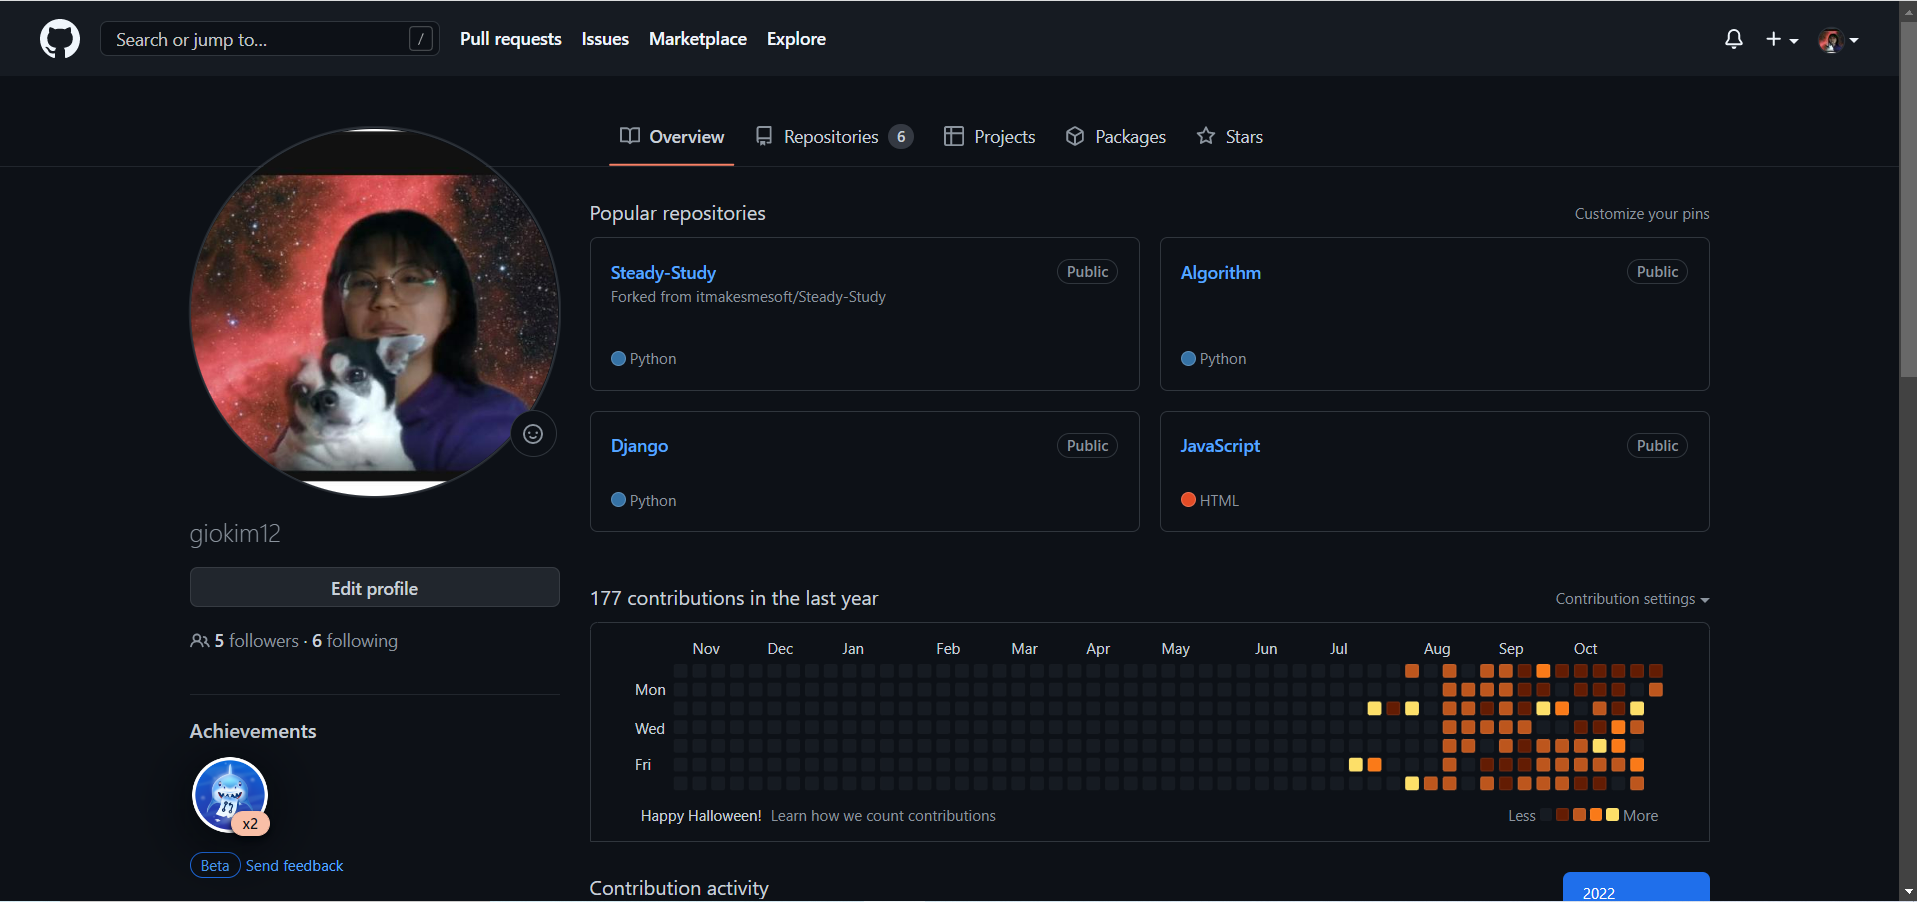
Task: Click the Packages cube icon
Action: (x=1075, y=136)
